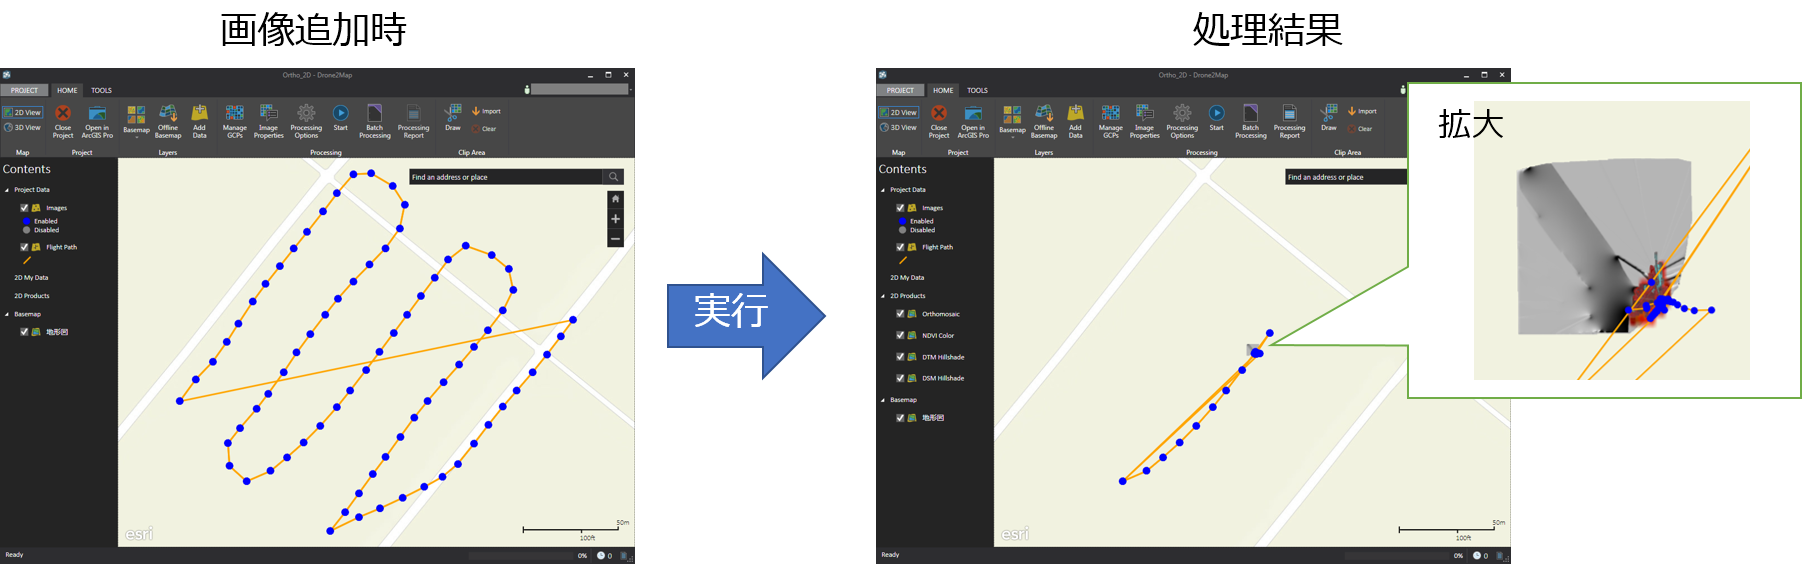Click Clear clip area in left window
The height and width of the screenshot is (564, 1802).
(x=484, y=128)
